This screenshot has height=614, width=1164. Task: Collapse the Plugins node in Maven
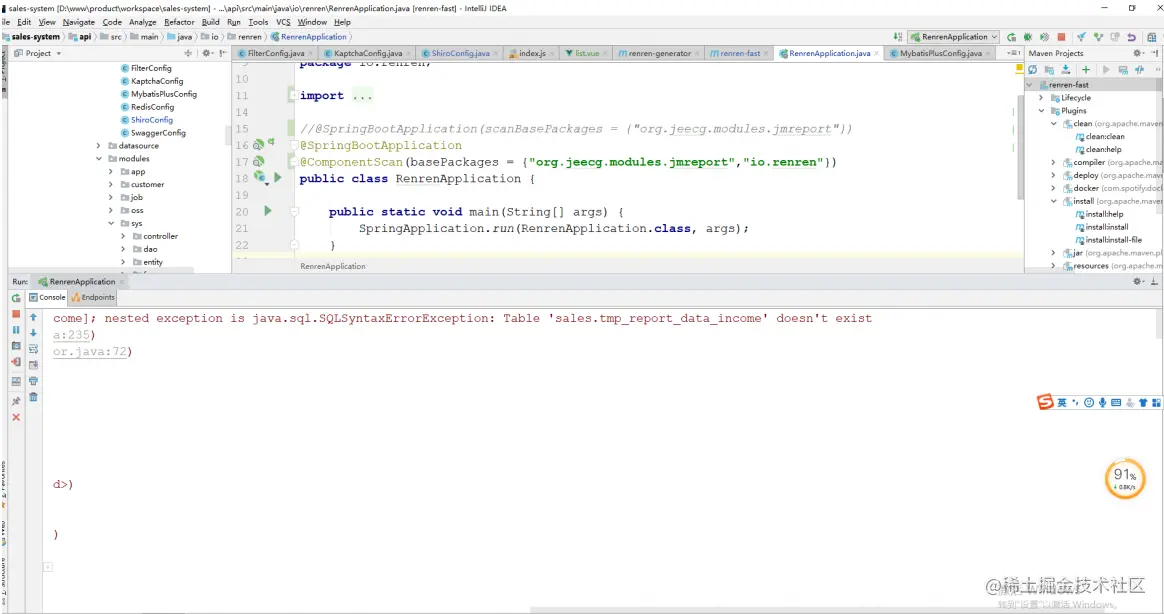click(x=1041, y=111)
